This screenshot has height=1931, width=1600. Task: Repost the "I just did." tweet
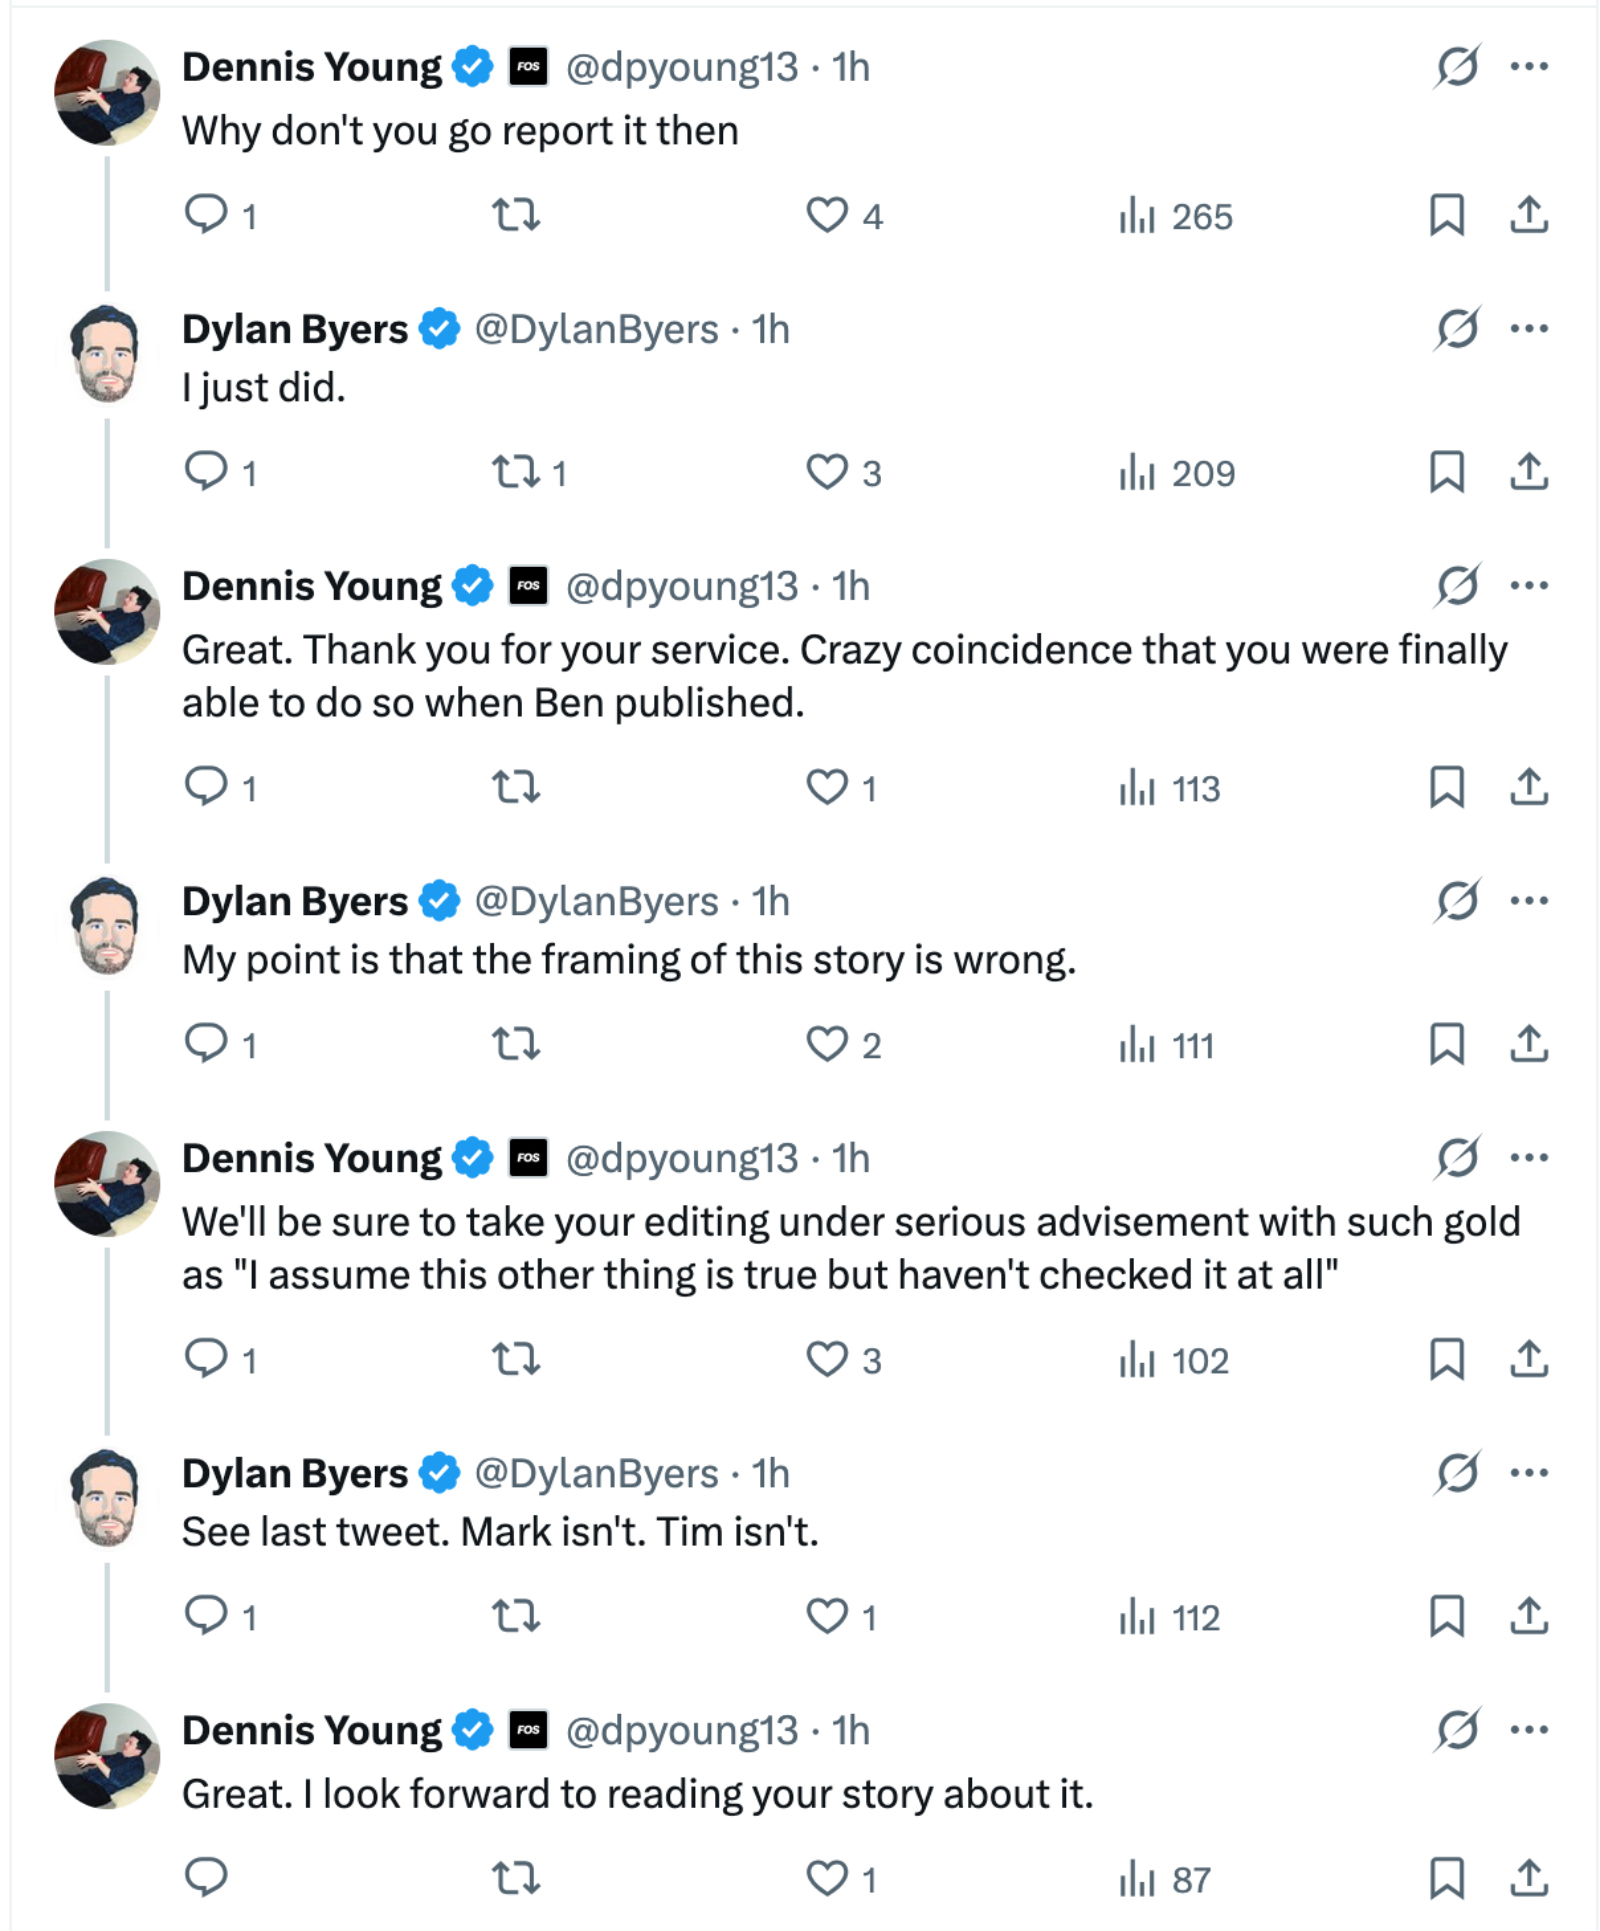tap(516, 472)
